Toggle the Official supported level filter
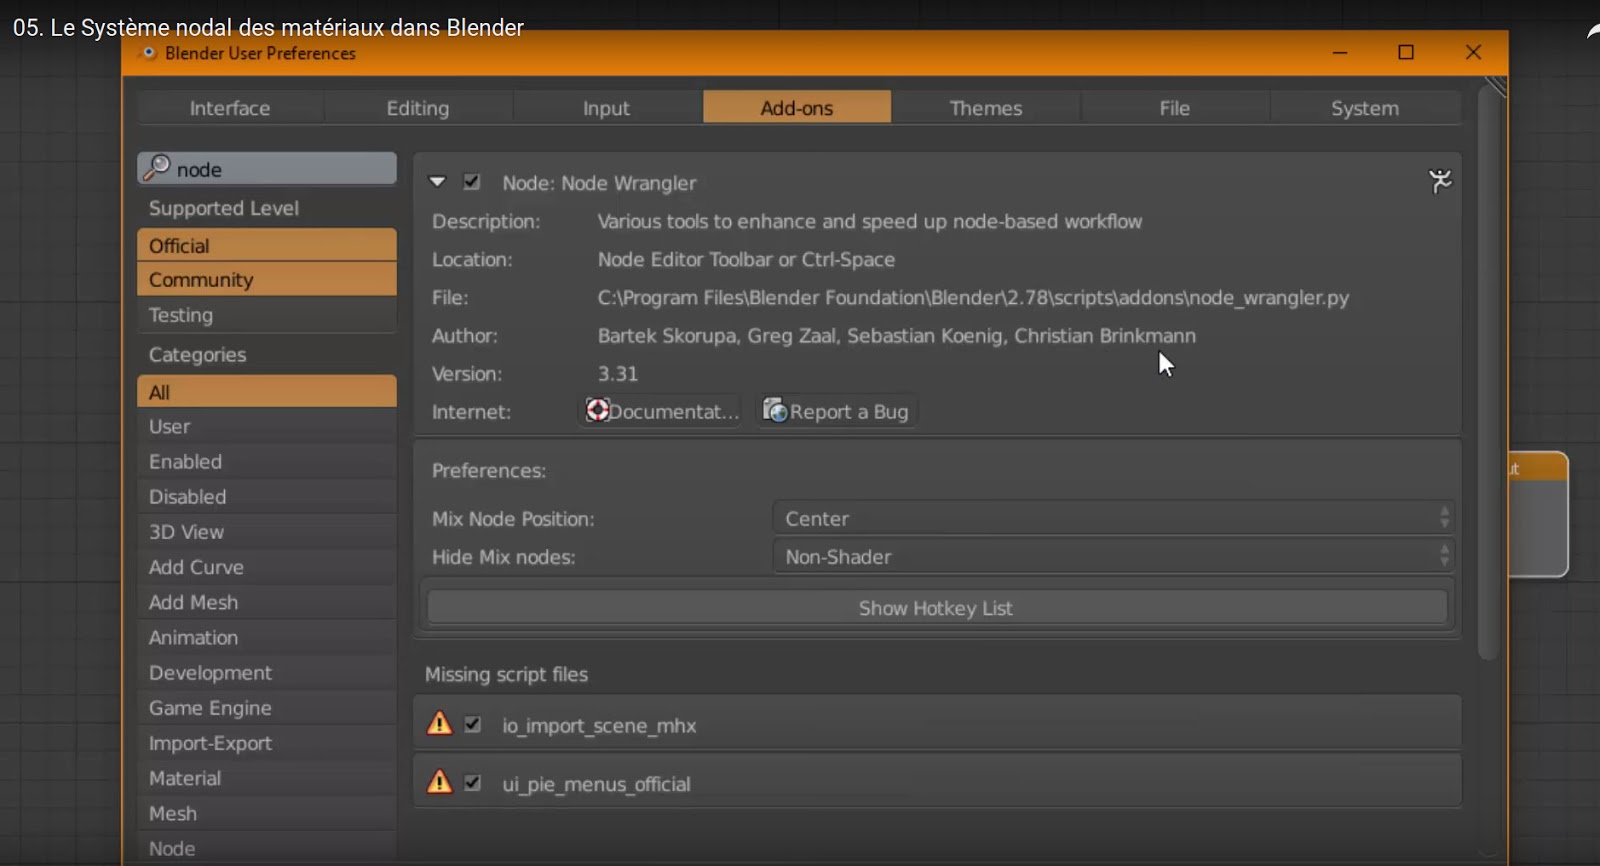 [x=267, y=245]
